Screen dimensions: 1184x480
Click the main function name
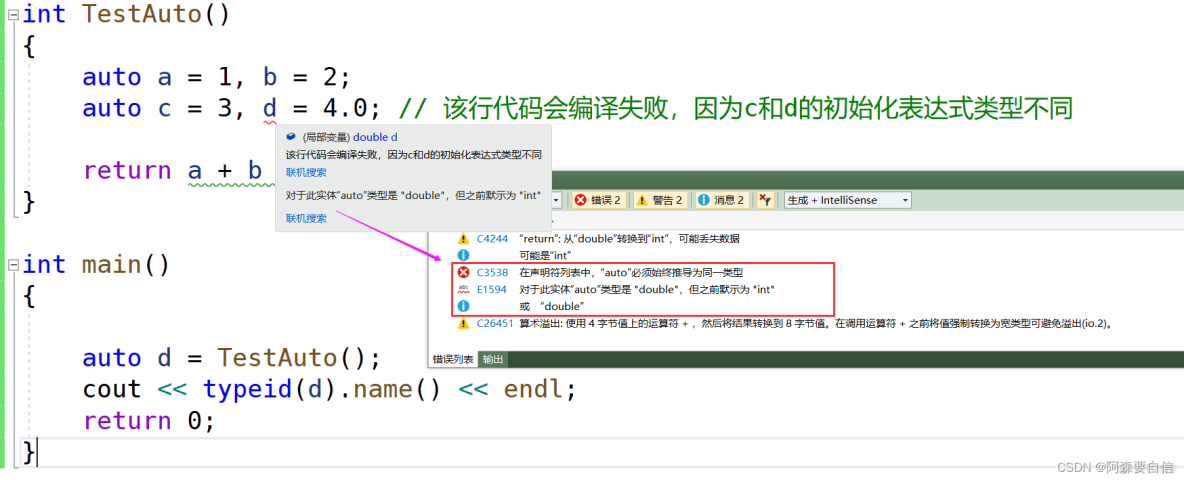pos(111,265)
